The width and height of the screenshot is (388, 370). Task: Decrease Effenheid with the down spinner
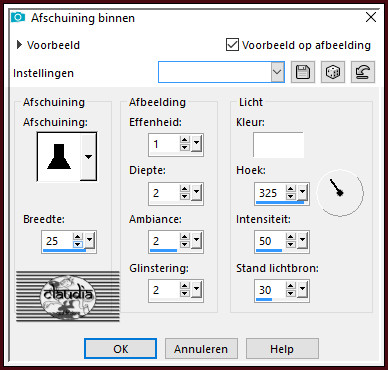point(185,147)
